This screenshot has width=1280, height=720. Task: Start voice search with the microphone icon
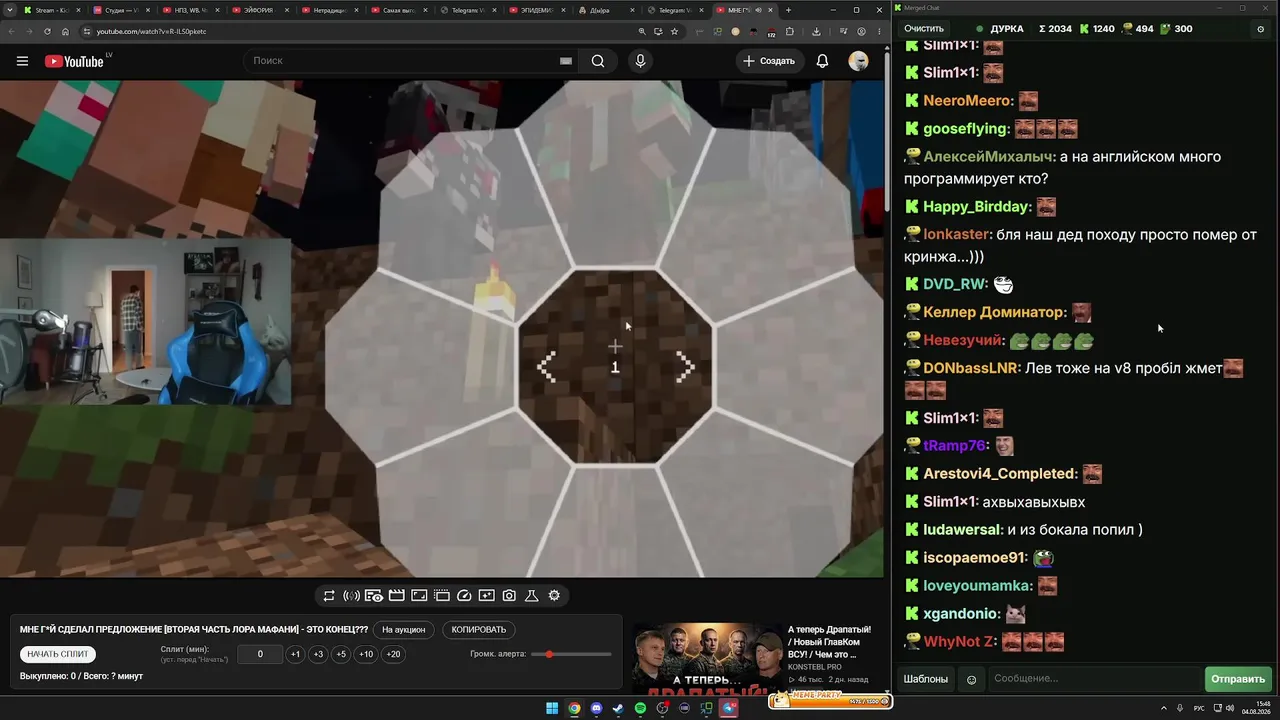(641, 61)
